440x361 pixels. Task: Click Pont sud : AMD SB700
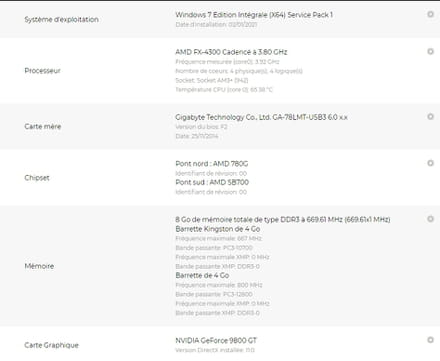click(212, 182)
